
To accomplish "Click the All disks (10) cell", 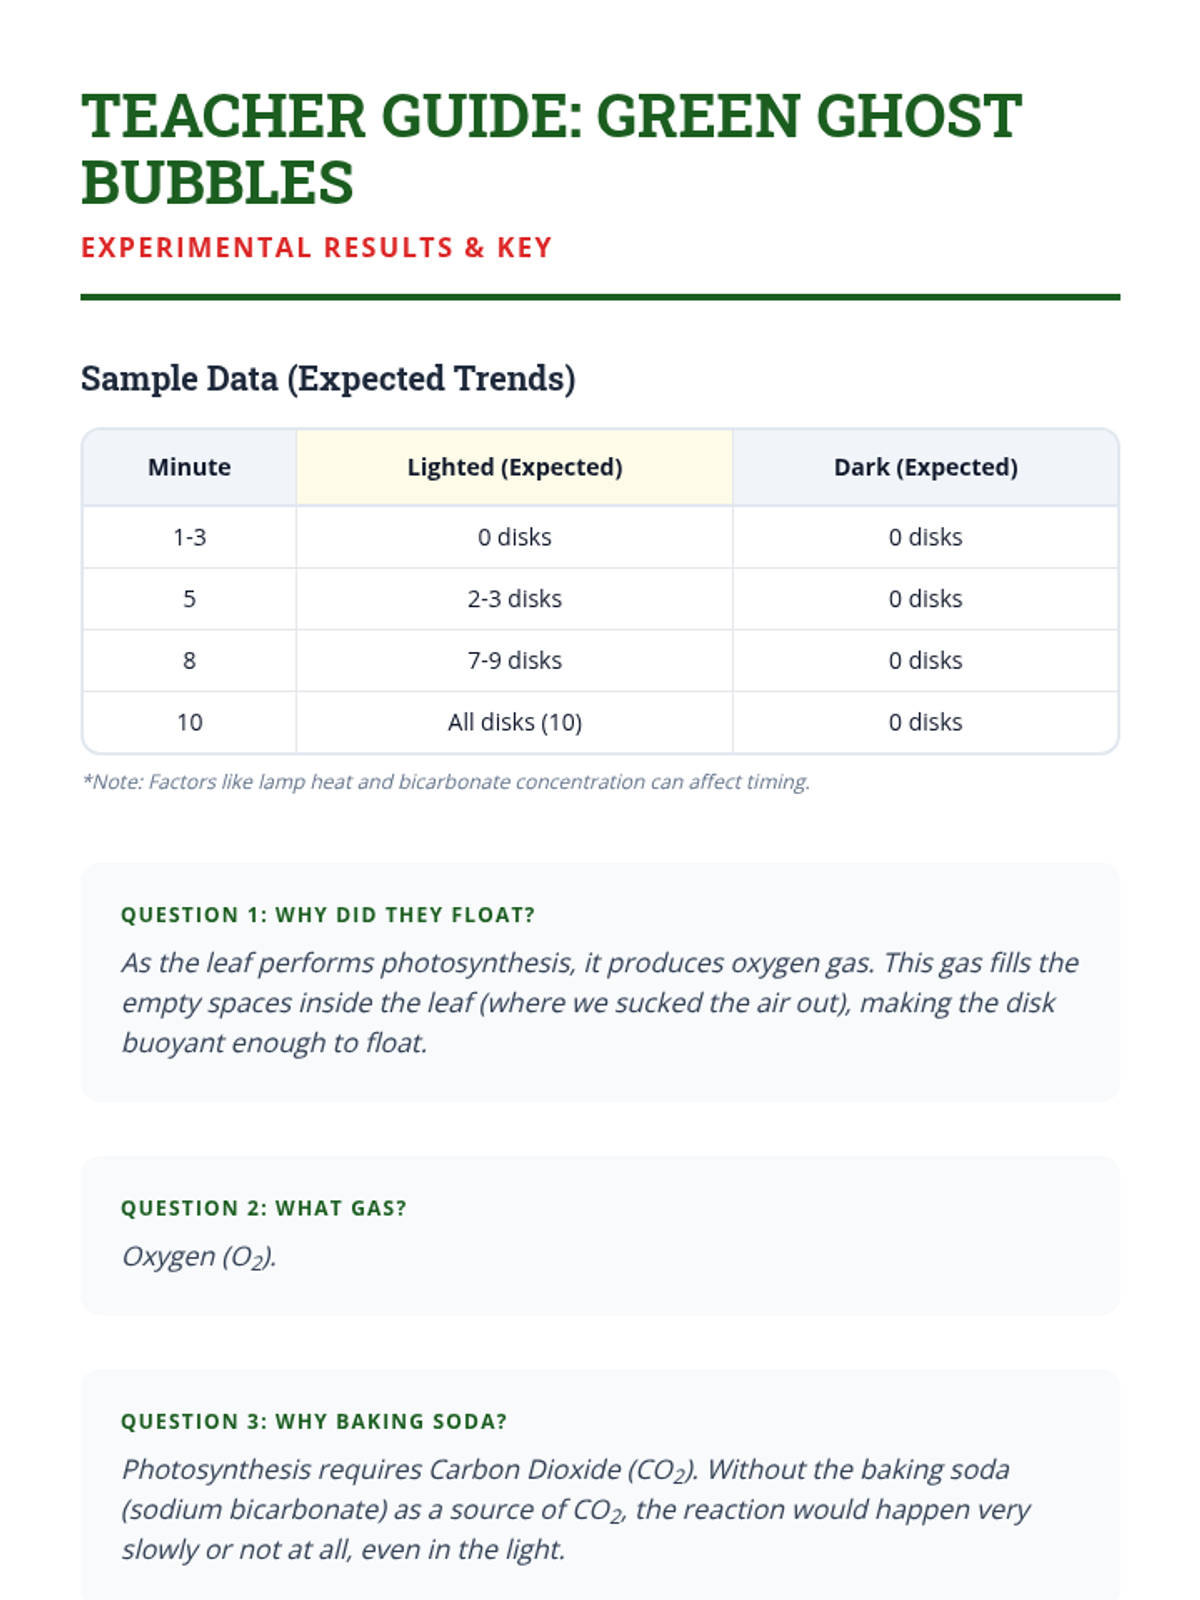I will [514, 722].
